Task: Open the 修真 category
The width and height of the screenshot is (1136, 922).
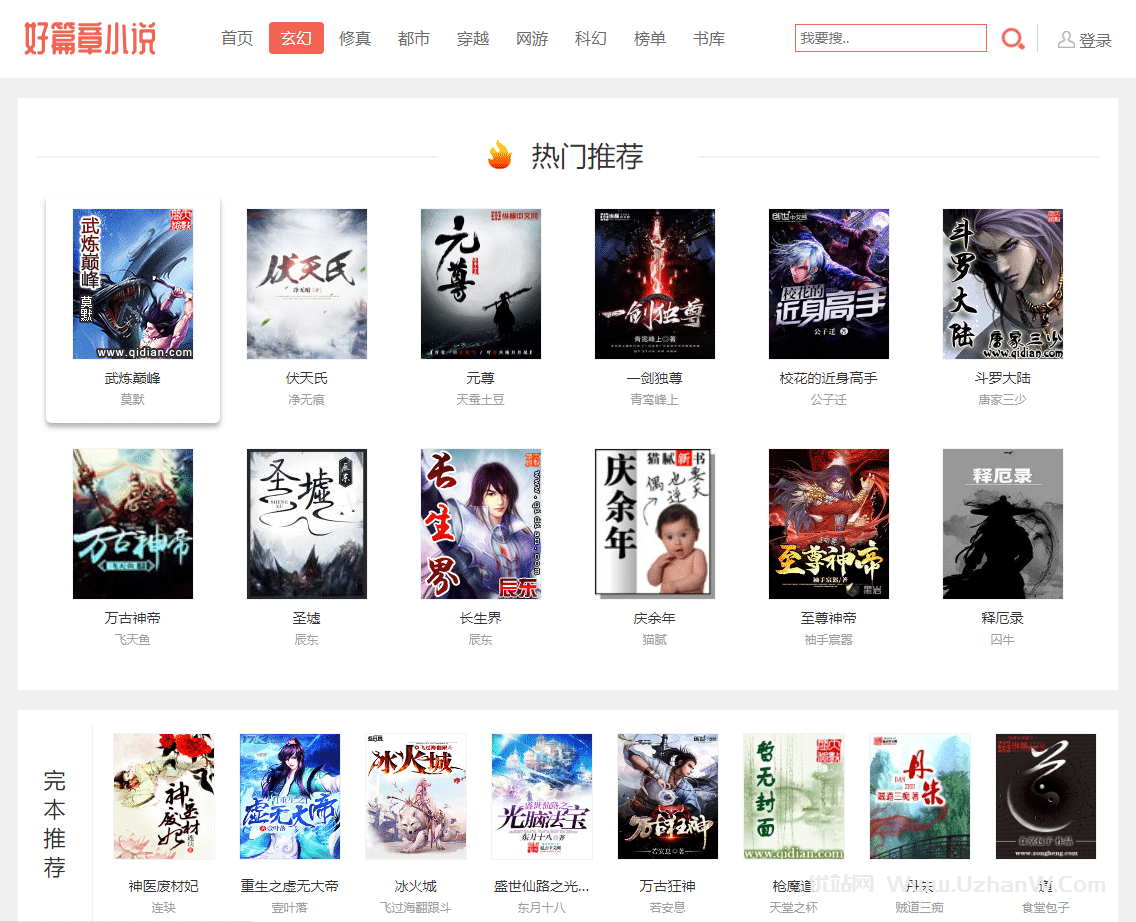Action: coord(355,38)
